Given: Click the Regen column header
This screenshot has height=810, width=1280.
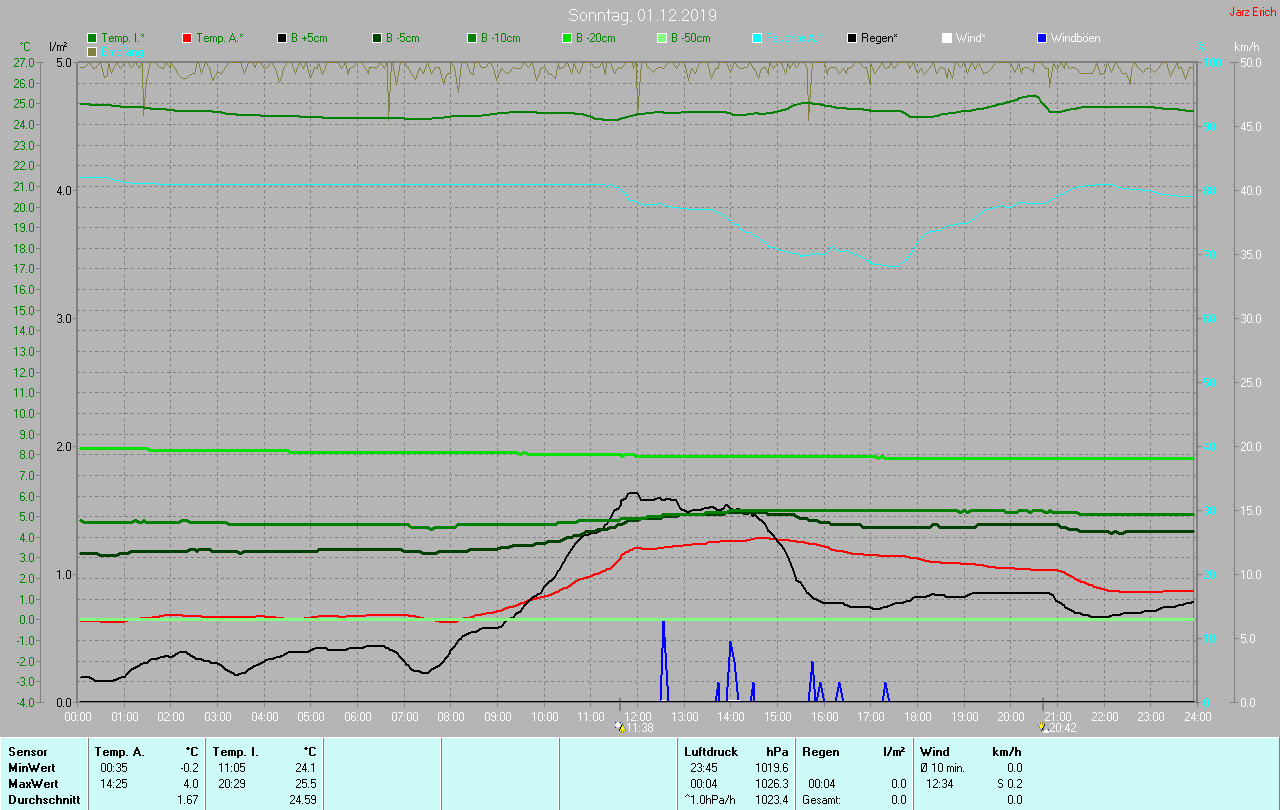Looking at the screenshot, I should 821,752.
